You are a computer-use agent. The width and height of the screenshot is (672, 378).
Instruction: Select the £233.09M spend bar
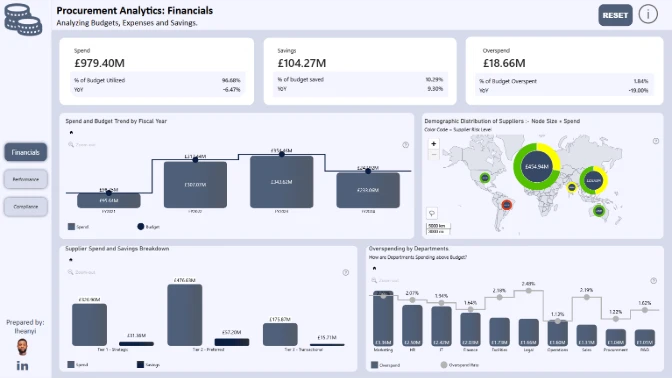pyautogui.click(x=368, y=190)
